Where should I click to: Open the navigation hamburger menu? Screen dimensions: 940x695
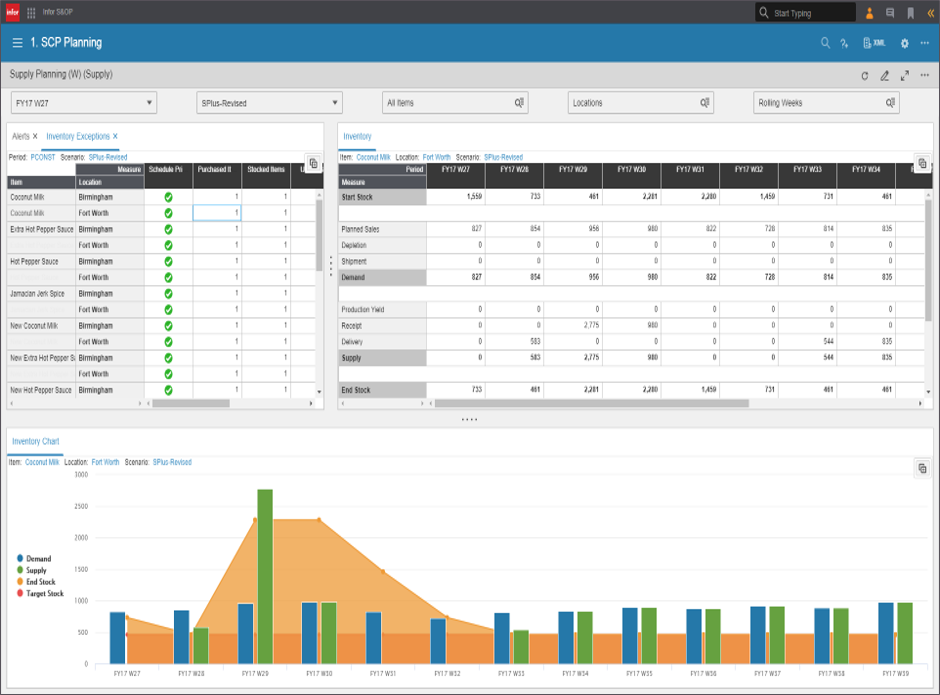tap(16, 44)
